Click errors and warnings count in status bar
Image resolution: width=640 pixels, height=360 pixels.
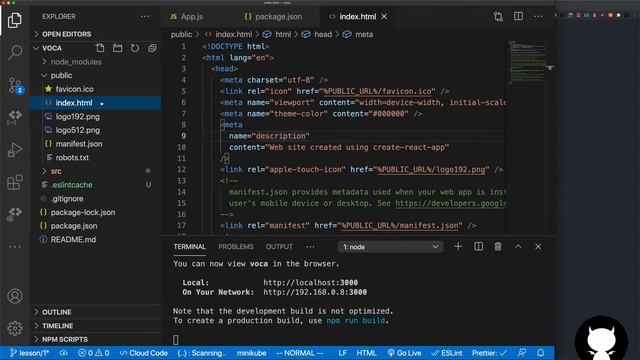tap(93, 353)
